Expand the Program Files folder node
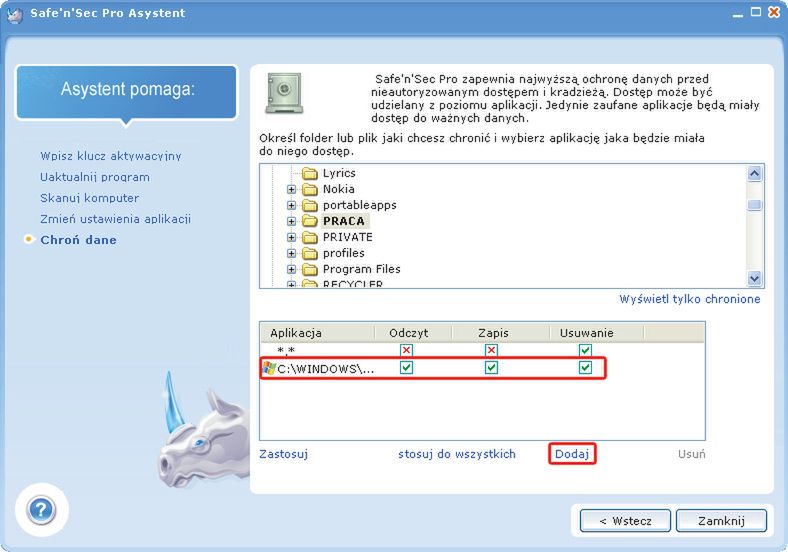The width and height of the screenshot is (788, 552). [x=291, y=269]
